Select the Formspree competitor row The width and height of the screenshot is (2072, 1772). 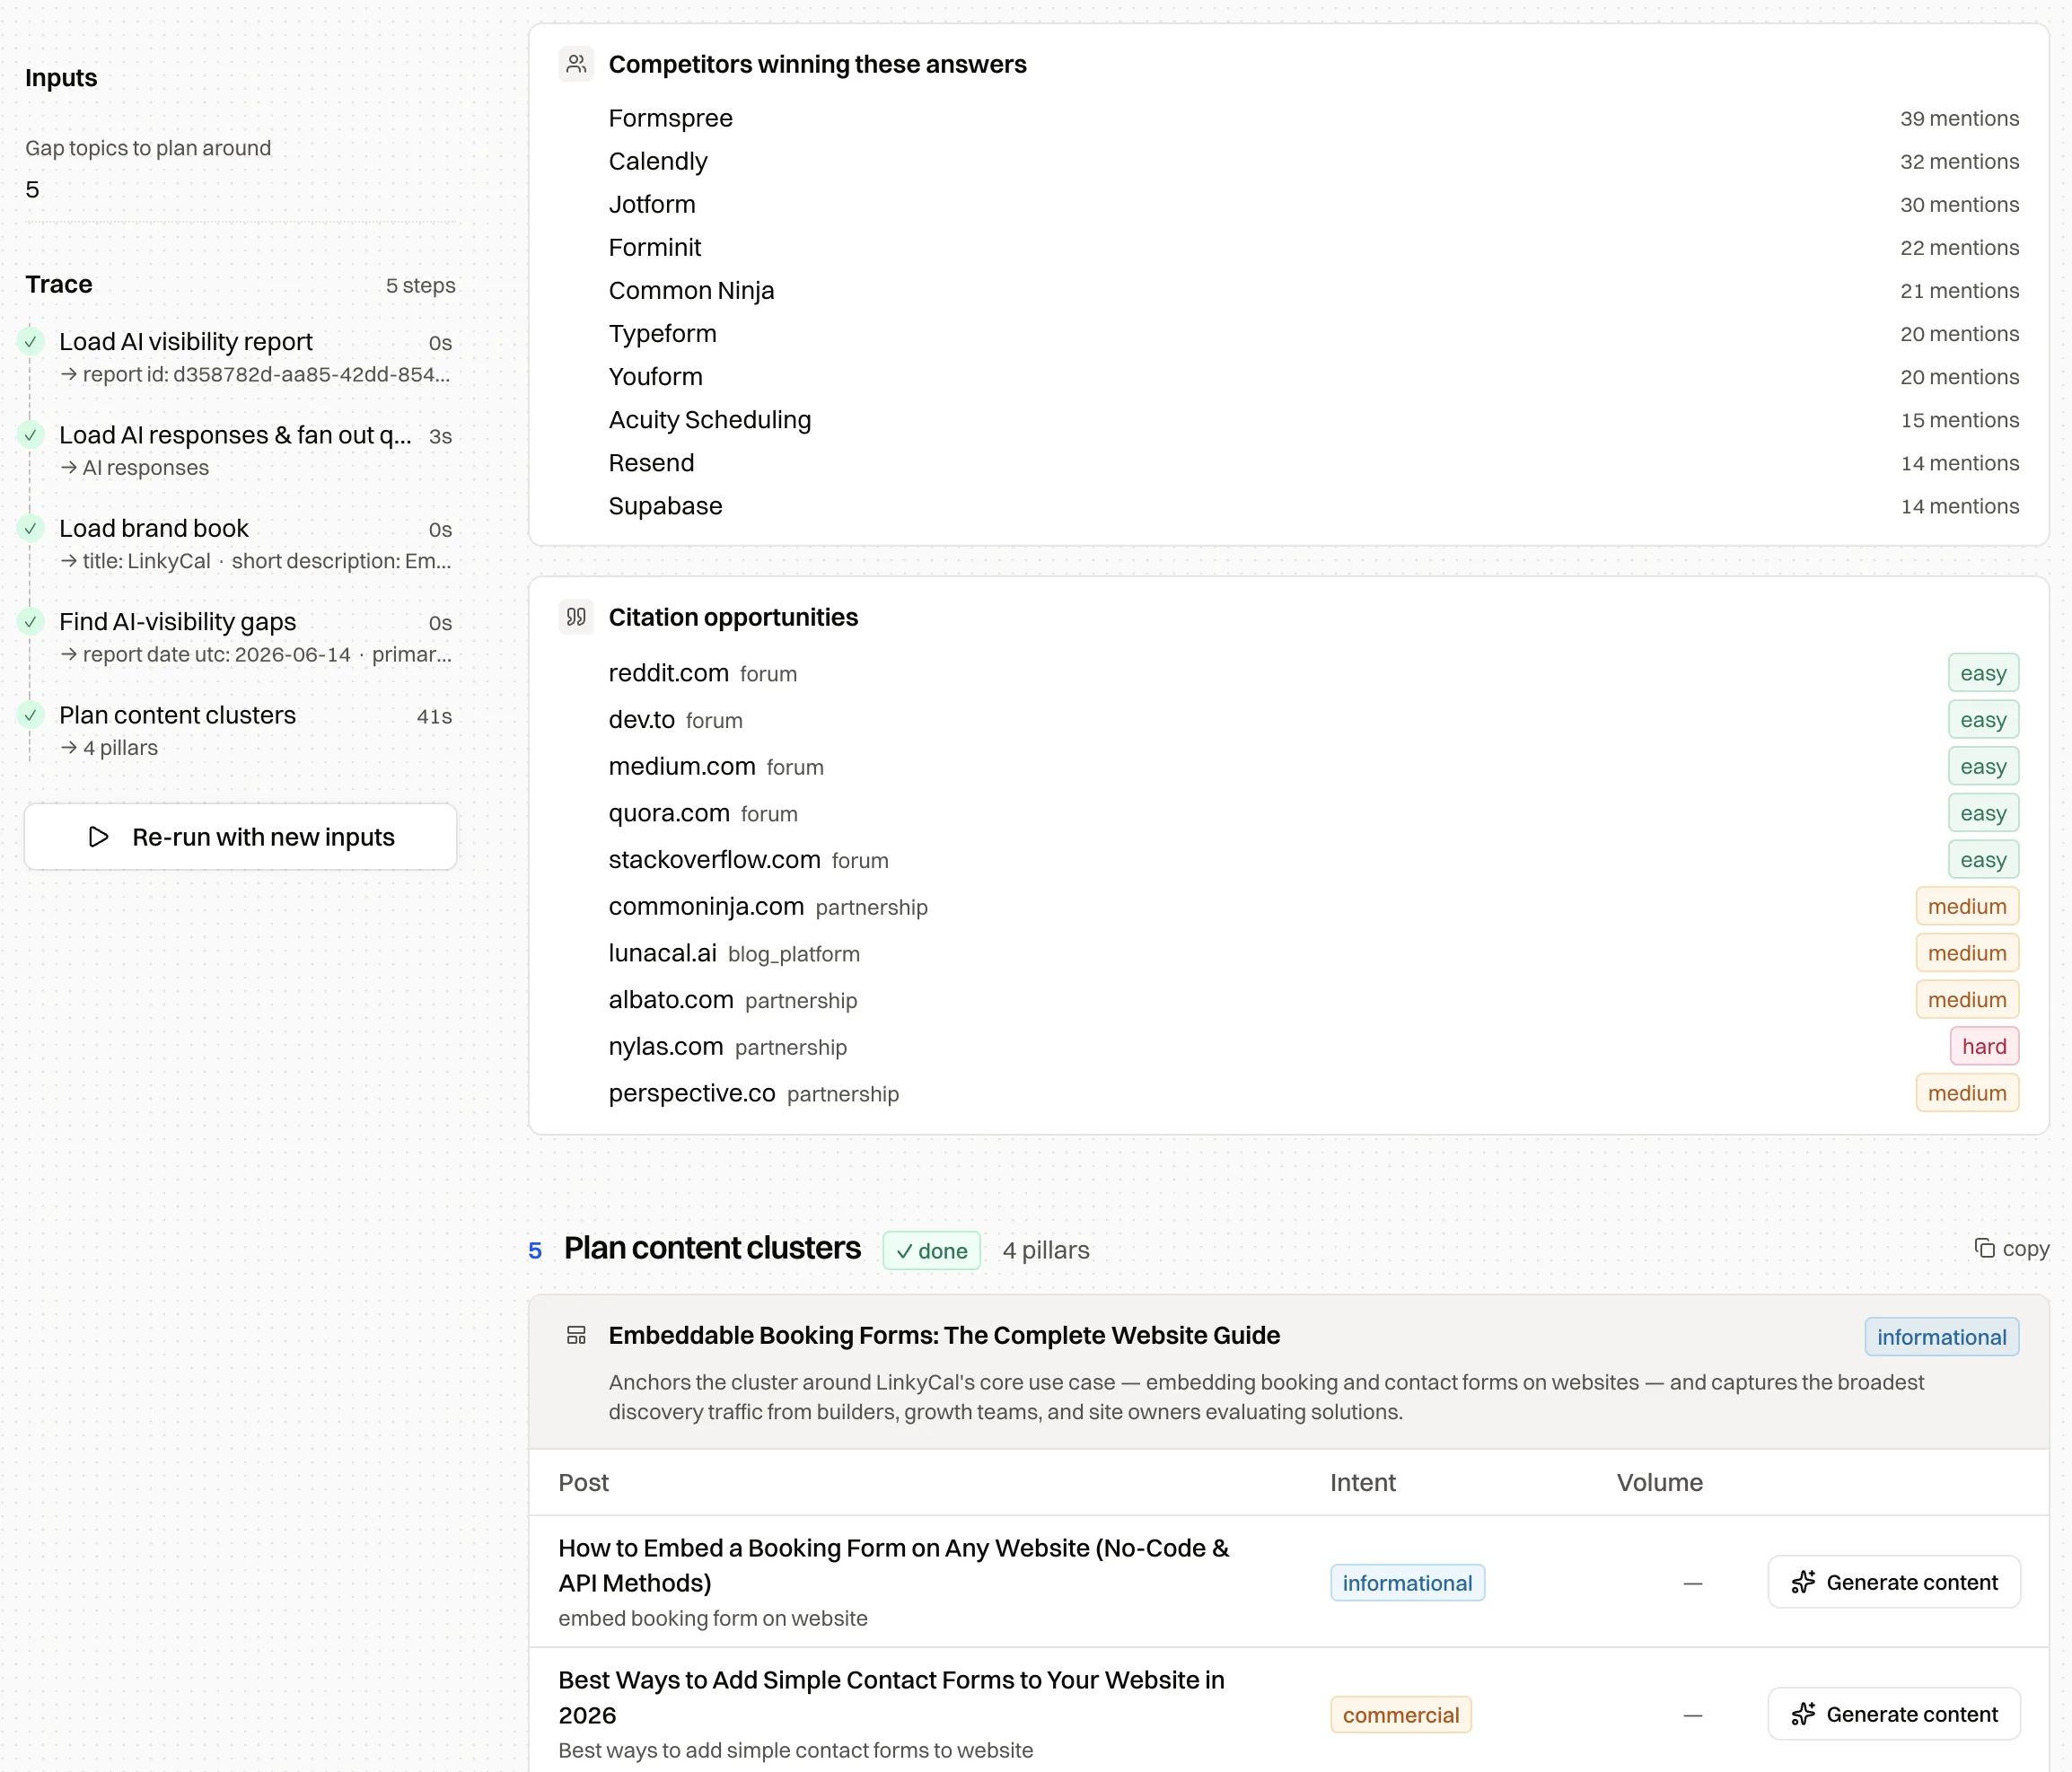pyautogui.click(x=1313, y=118)
